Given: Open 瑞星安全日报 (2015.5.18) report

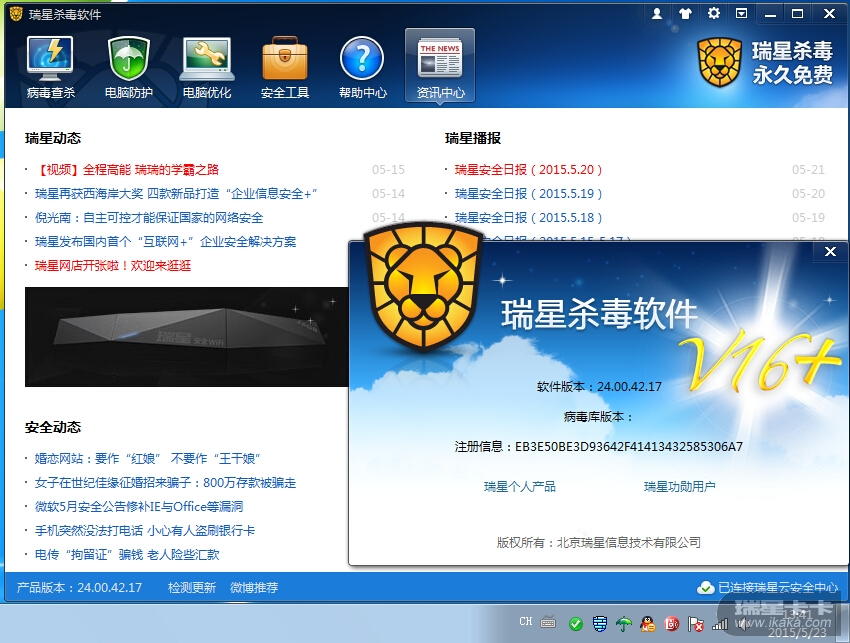Looking at the screenshot, I should 528,217.
